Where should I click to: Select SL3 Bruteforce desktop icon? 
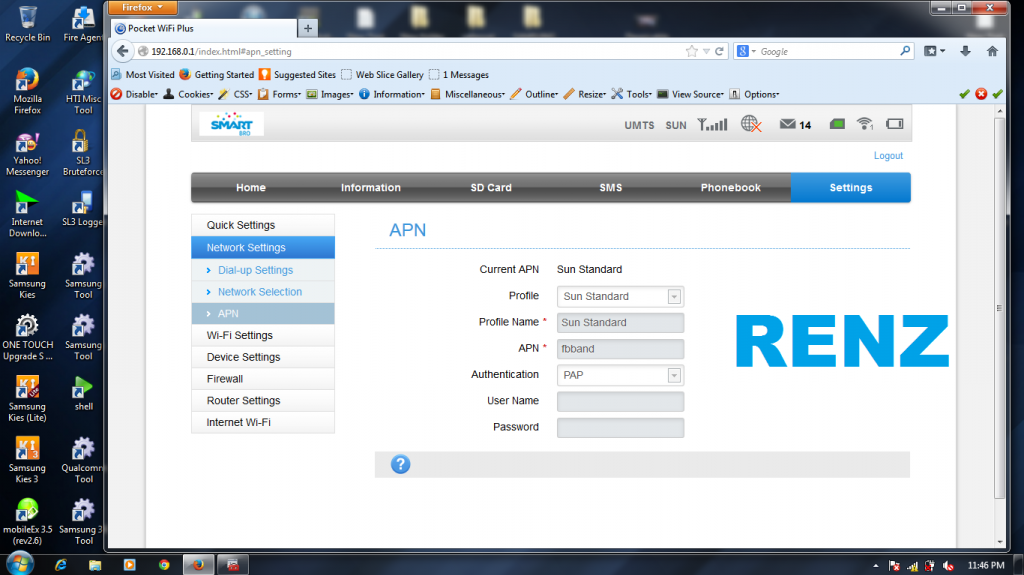coord(83,153)
